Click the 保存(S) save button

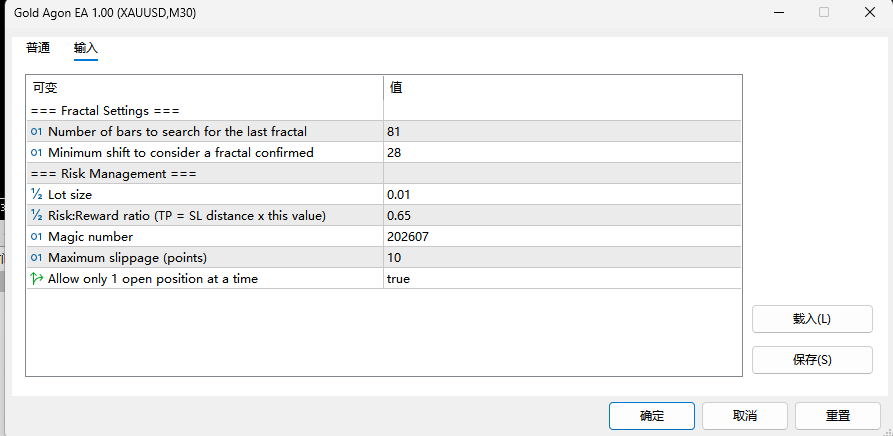(812, 360)
